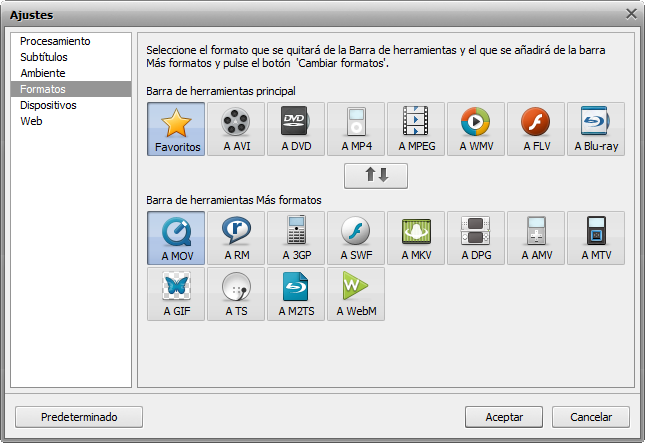Select the A AMV player icon
This screenshot has height=443, width=645.
(x=536, y=238)
